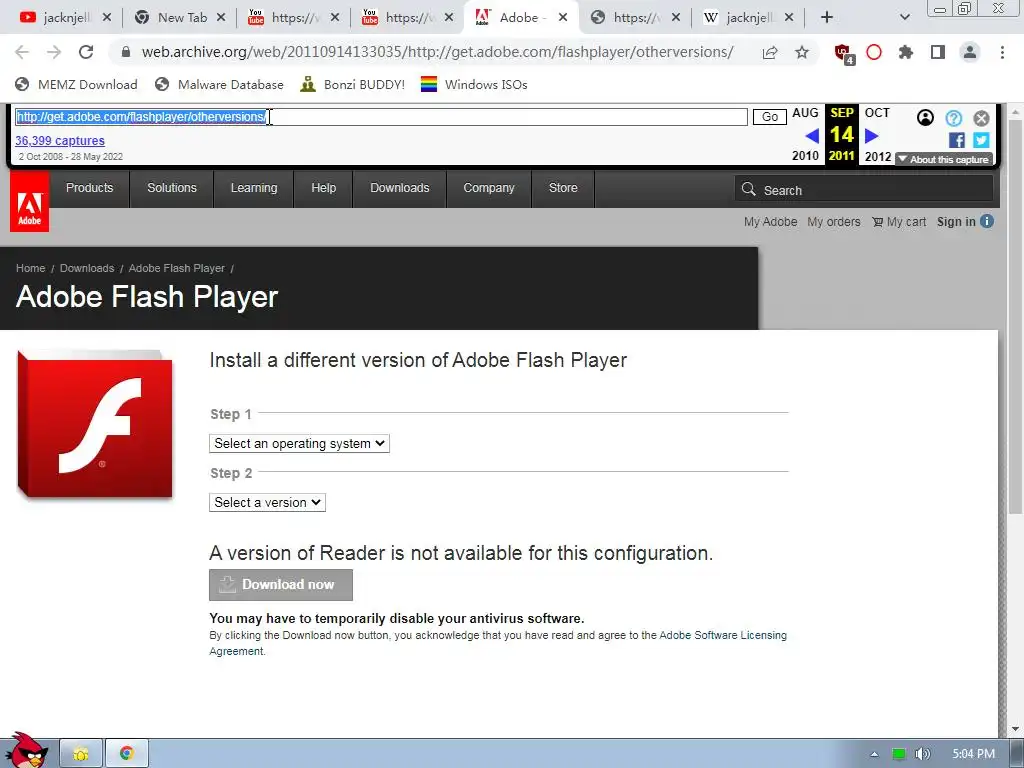Show hidden system tray icons
This screenshot has width=1024, height=768.
pyautogui.click(x=874, y=754)
